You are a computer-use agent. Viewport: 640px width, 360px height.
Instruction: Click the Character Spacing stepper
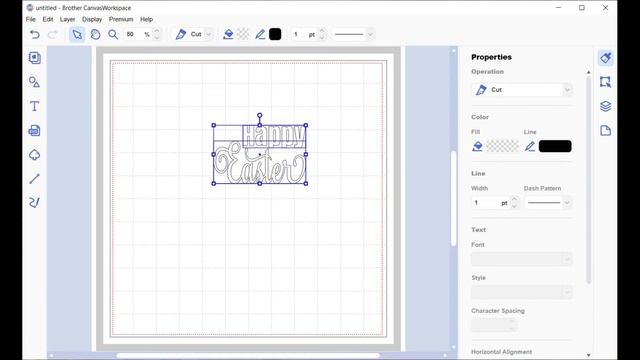click(512, 325)
